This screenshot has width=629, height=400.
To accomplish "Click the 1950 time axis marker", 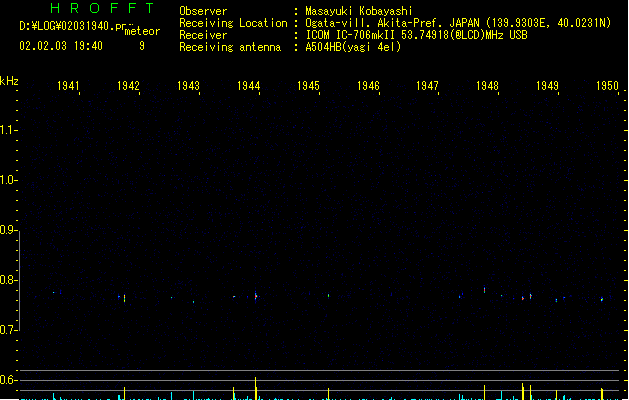I will click(607, 86).
